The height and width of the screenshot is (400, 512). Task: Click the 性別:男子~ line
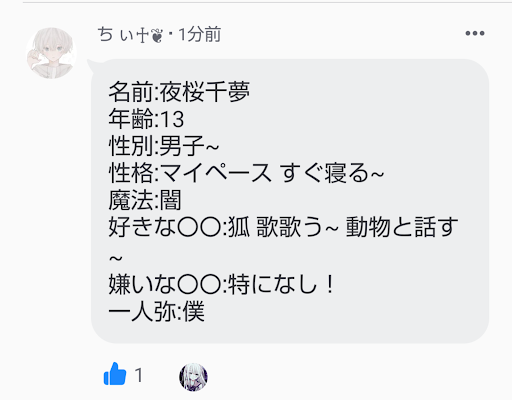pos(164,146)
